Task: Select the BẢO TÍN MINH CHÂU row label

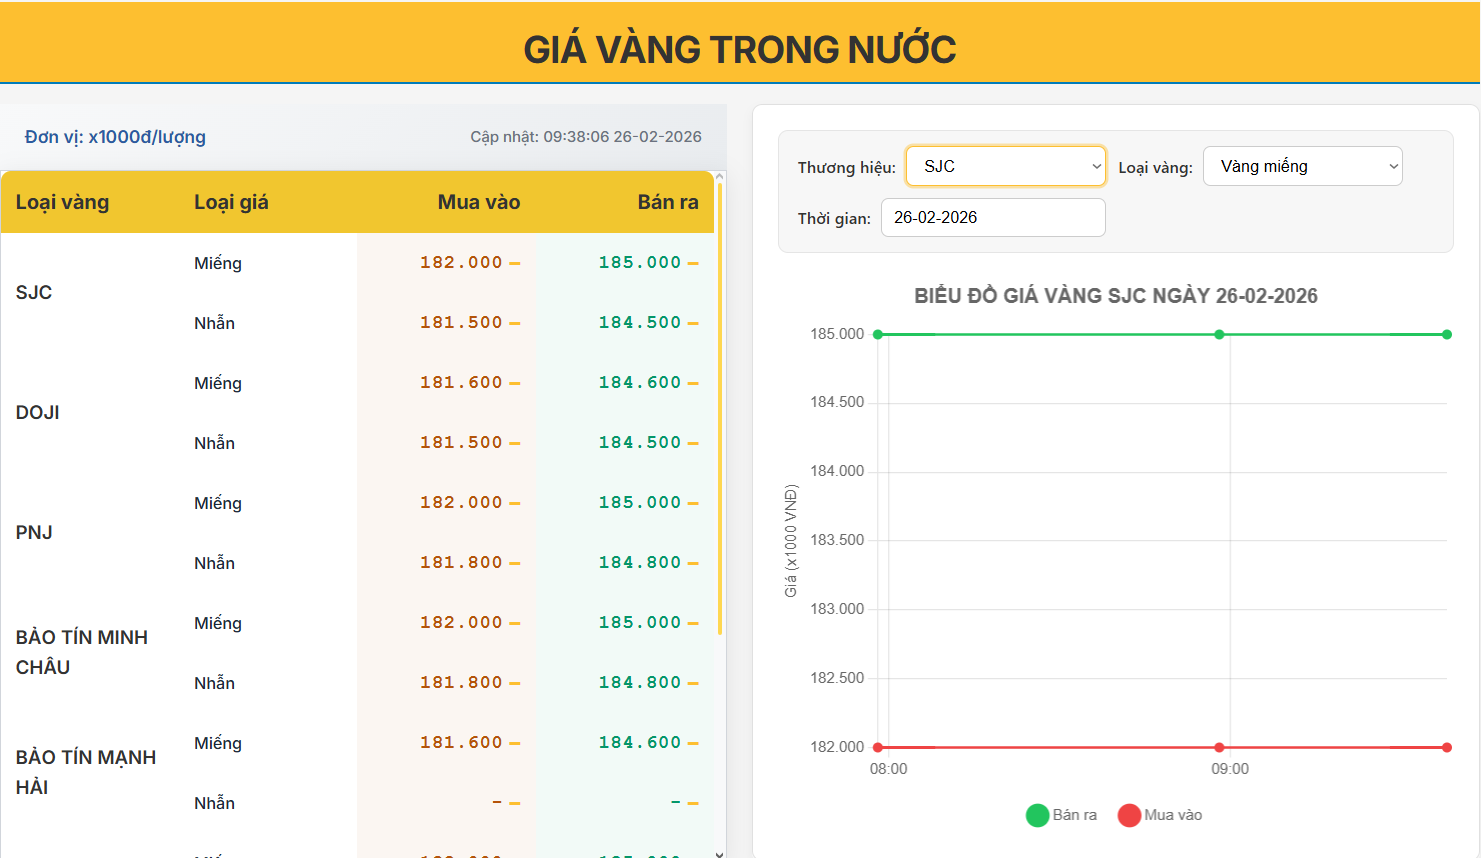Action: tap(82, 652)
